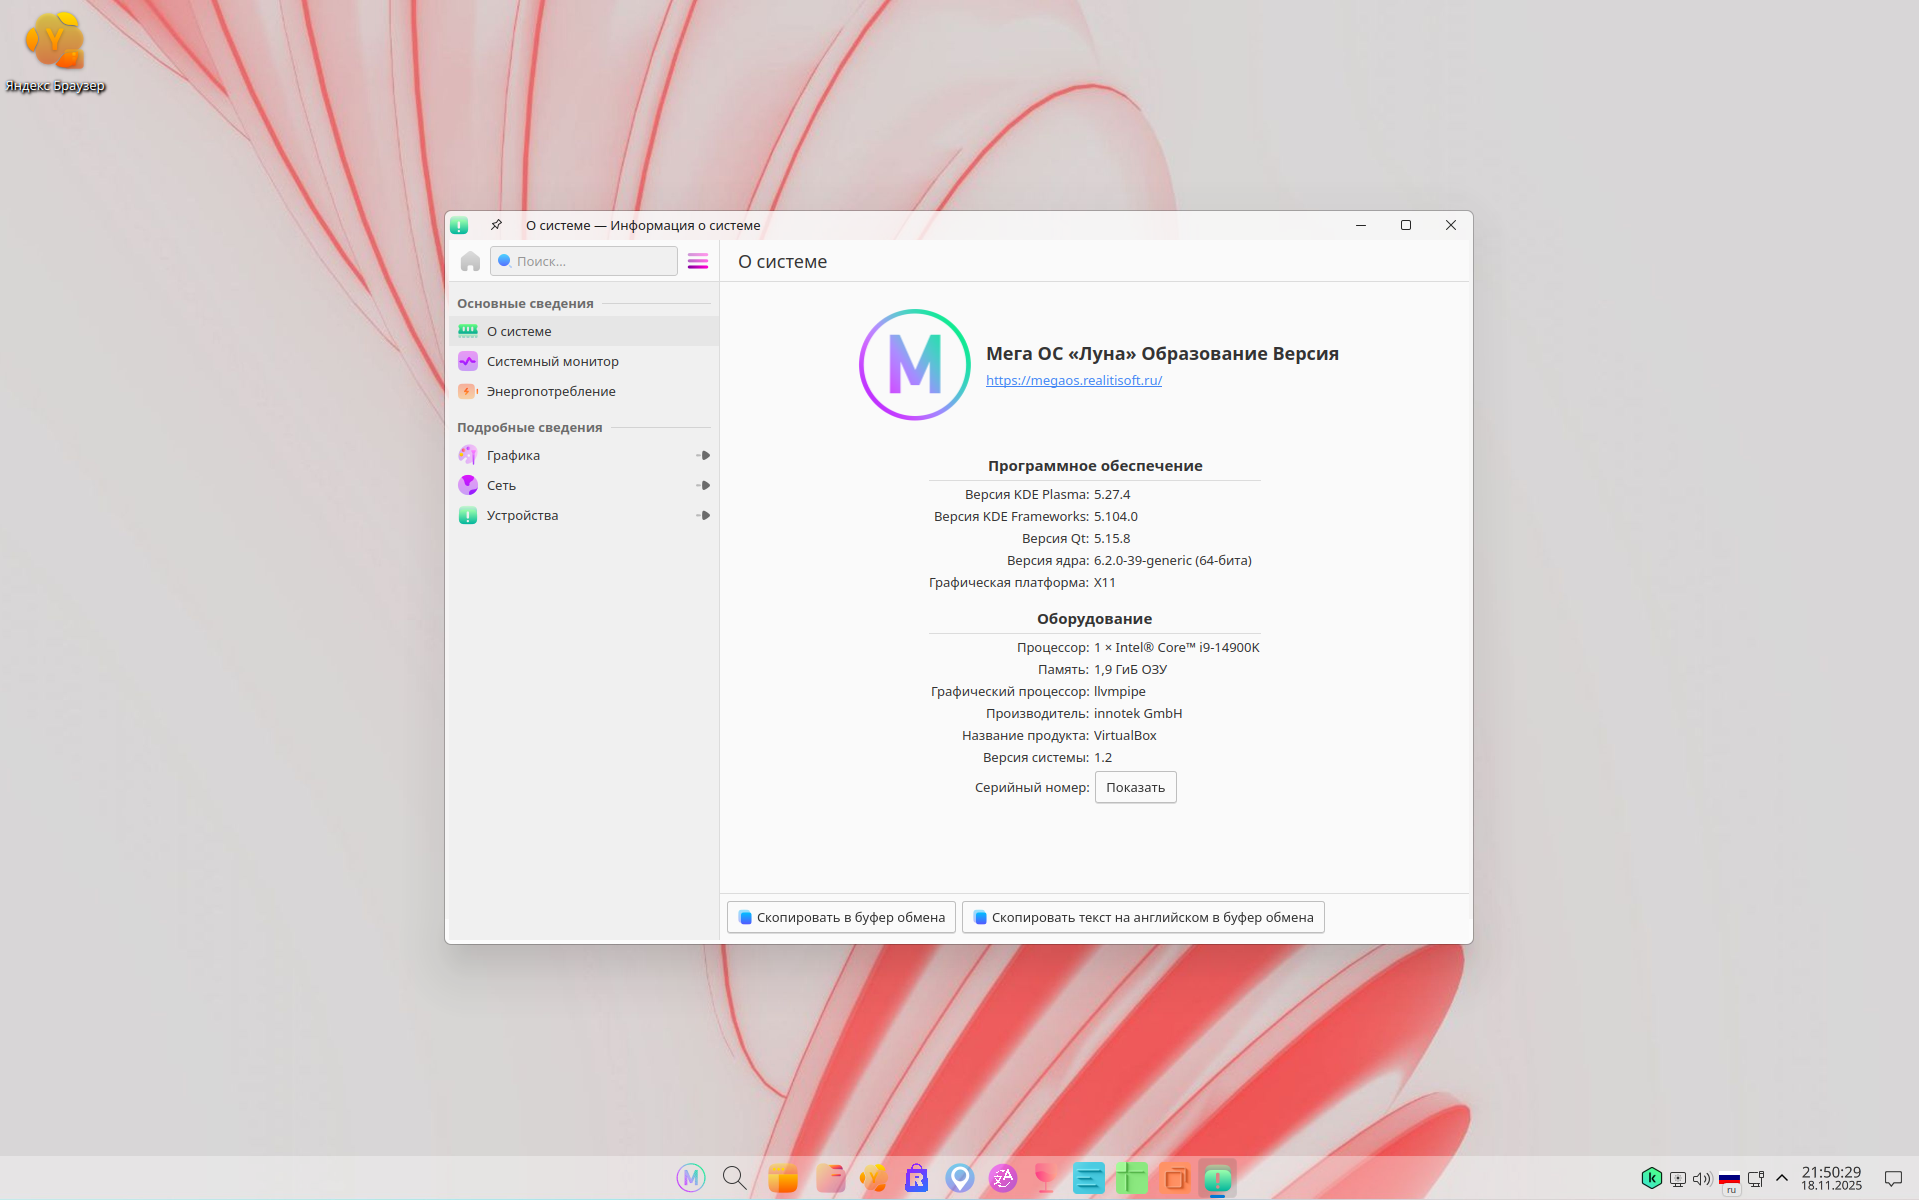Open the translator icon in taskbar
The width and height of the screenshot is (1919, 1200).
click(1003, 1178)
